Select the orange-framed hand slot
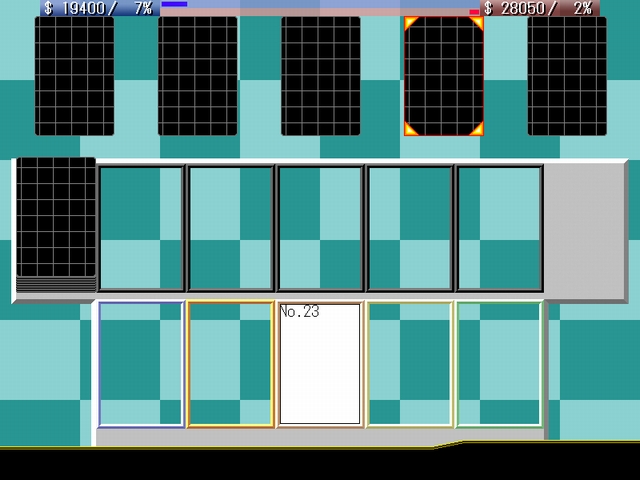The height and width of the screenshot is (480, 640). (x=231, y=364)
